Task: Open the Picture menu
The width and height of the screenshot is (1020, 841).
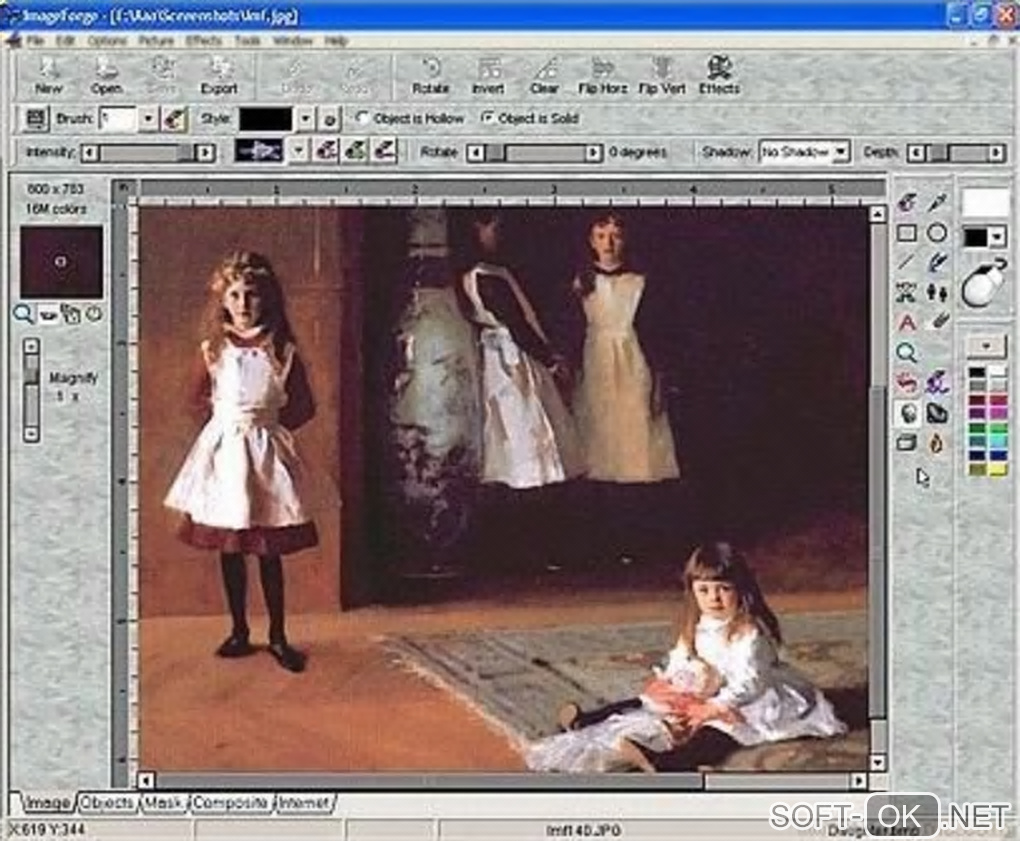Action: 156,40
